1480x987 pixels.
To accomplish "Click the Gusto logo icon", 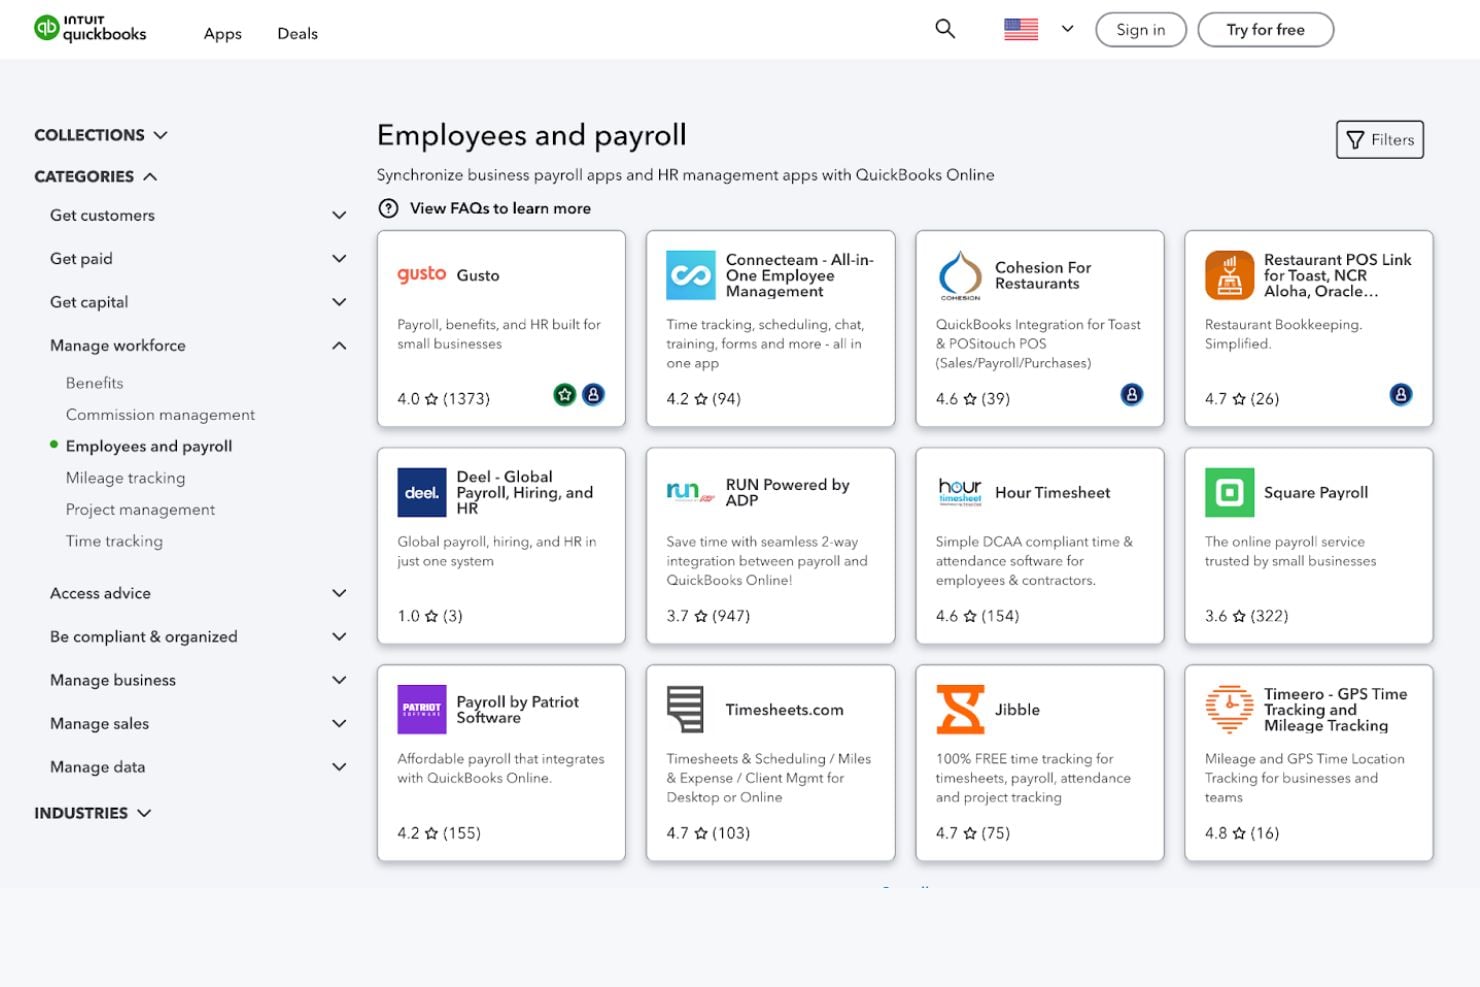I will (x=421, y=274).
